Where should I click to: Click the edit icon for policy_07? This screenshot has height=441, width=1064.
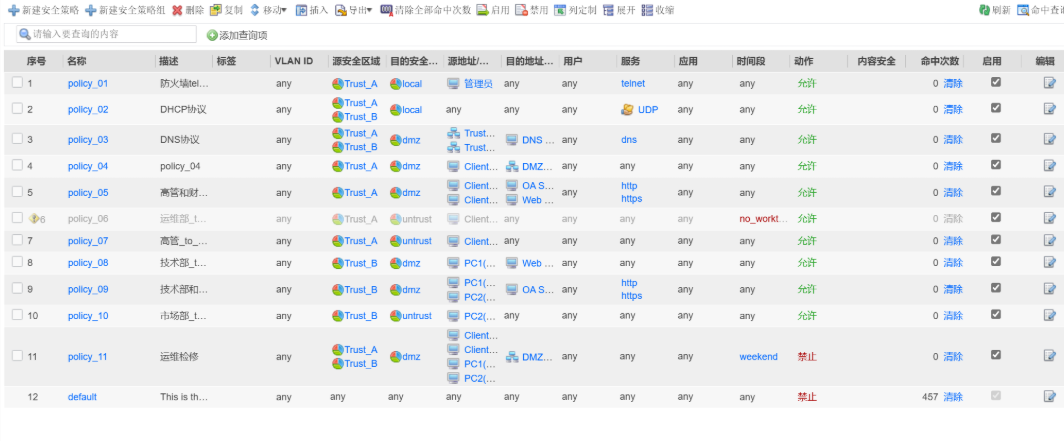pos(1050,240)
